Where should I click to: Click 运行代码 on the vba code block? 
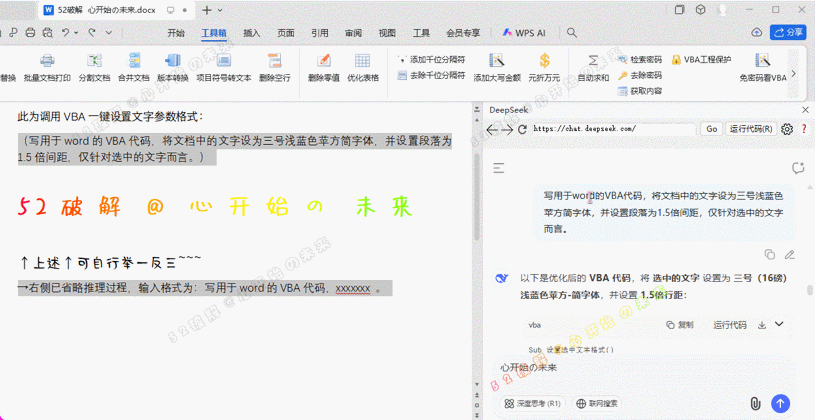click(x=730, y=325)
